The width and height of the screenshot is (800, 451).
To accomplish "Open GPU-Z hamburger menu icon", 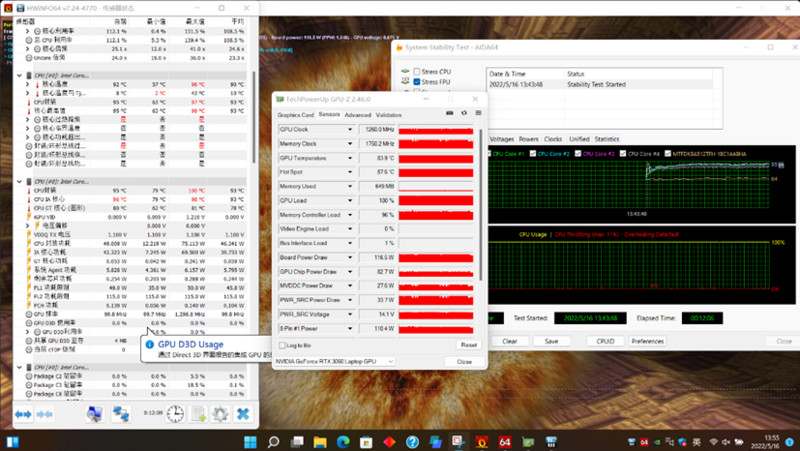I will [478, 113].
